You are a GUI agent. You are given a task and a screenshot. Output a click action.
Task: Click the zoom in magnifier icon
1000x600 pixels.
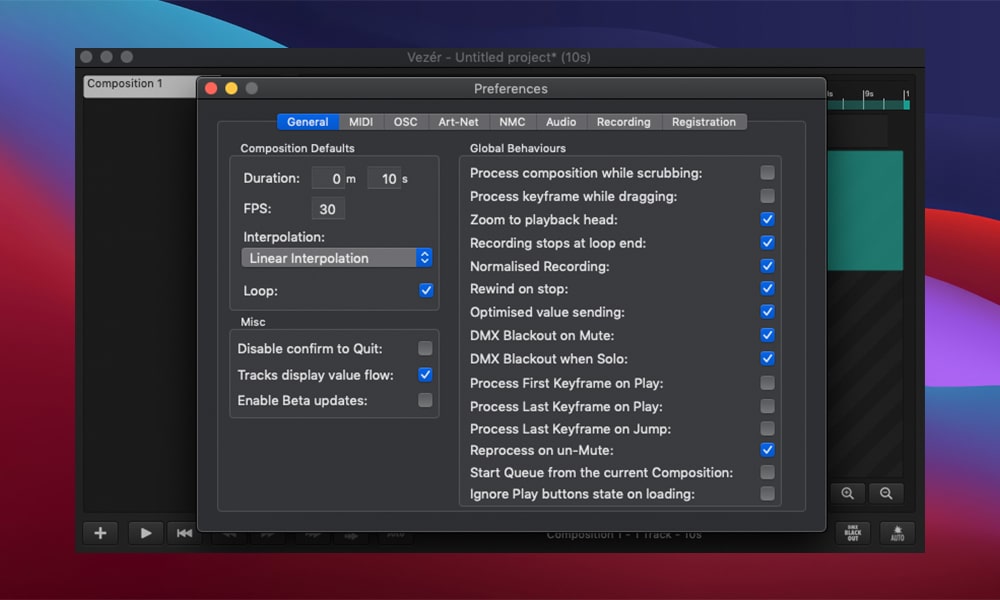point(848,493)
